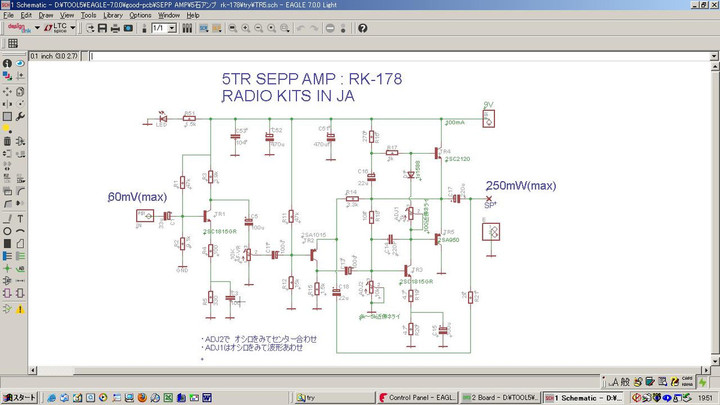This screenshot has width=720, height=405.
Task: Open Help with the question mark icon
Action: (362, 28)
